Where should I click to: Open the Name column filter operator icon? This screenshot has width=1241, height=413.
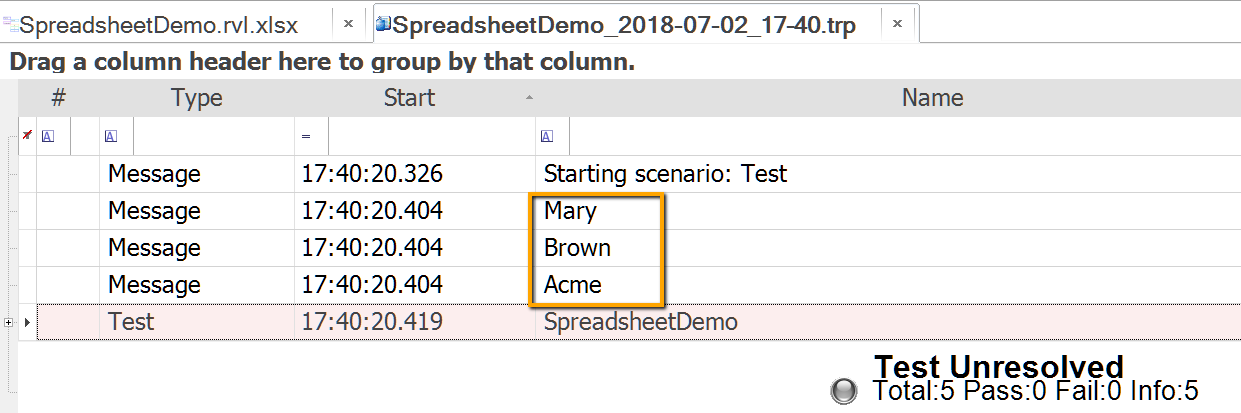(x=547, y=136)
